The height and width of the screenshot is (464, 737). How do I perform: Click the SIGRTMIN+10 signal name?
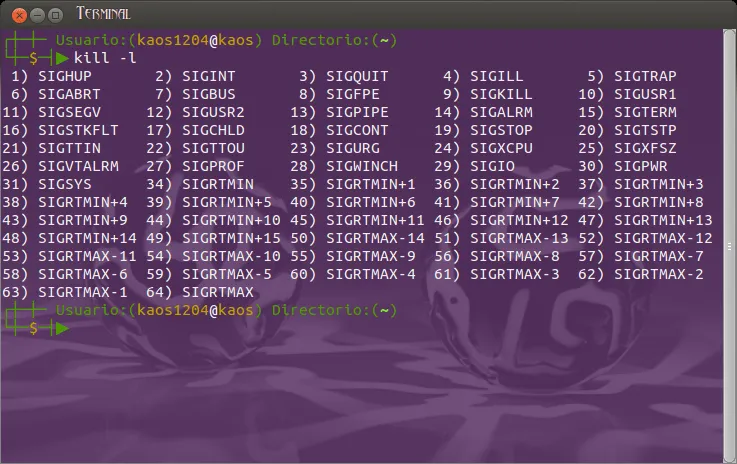pos(231,220)
